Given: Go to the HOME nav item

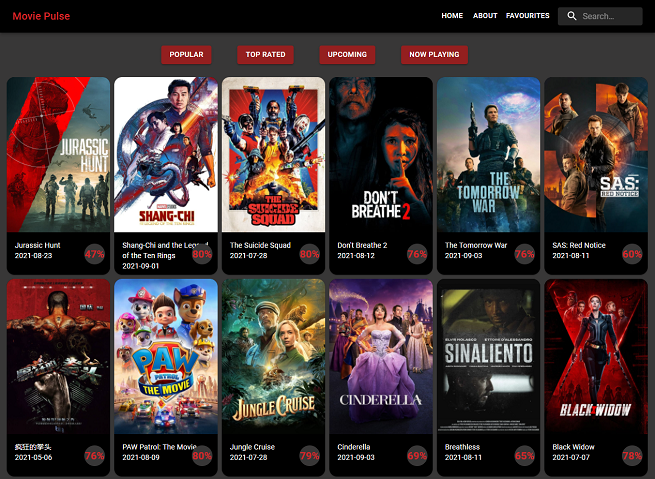Looking at the screenshot, I should 452,15.
